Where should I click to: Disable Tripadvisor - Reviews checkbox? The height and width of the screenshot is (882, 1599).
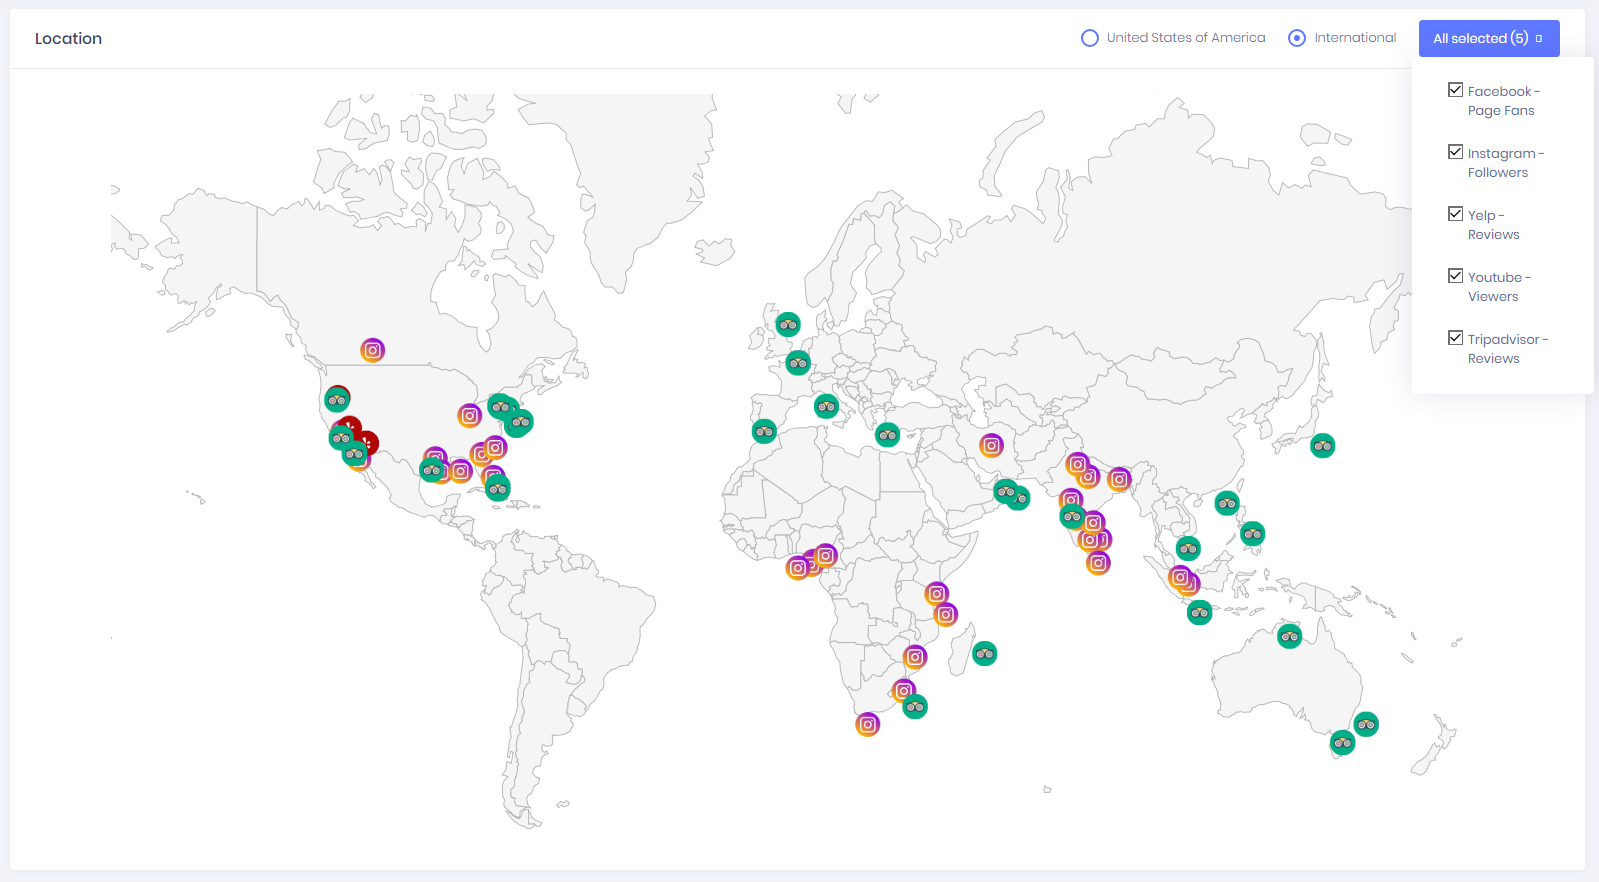1455,338
